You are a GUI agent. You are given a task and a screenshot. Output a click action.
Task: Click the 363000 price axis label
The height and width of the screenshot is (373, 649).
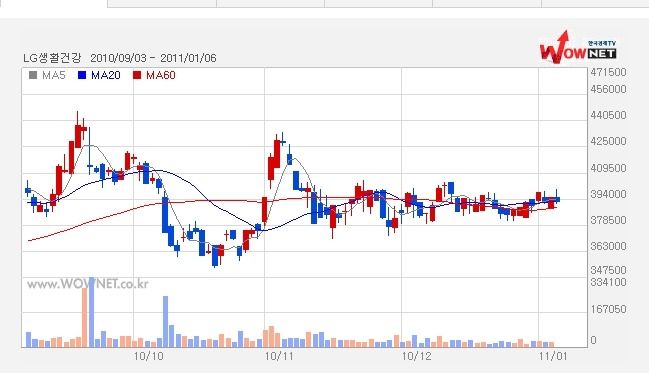608,246
